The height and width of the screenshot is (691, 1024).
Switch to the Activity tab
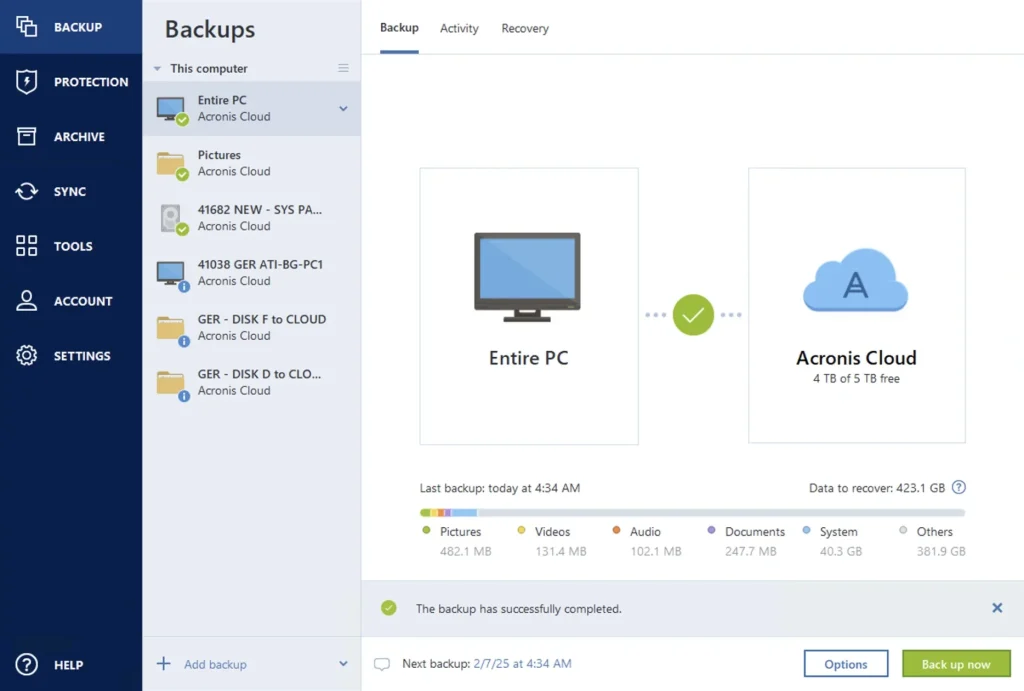point(459,28)
